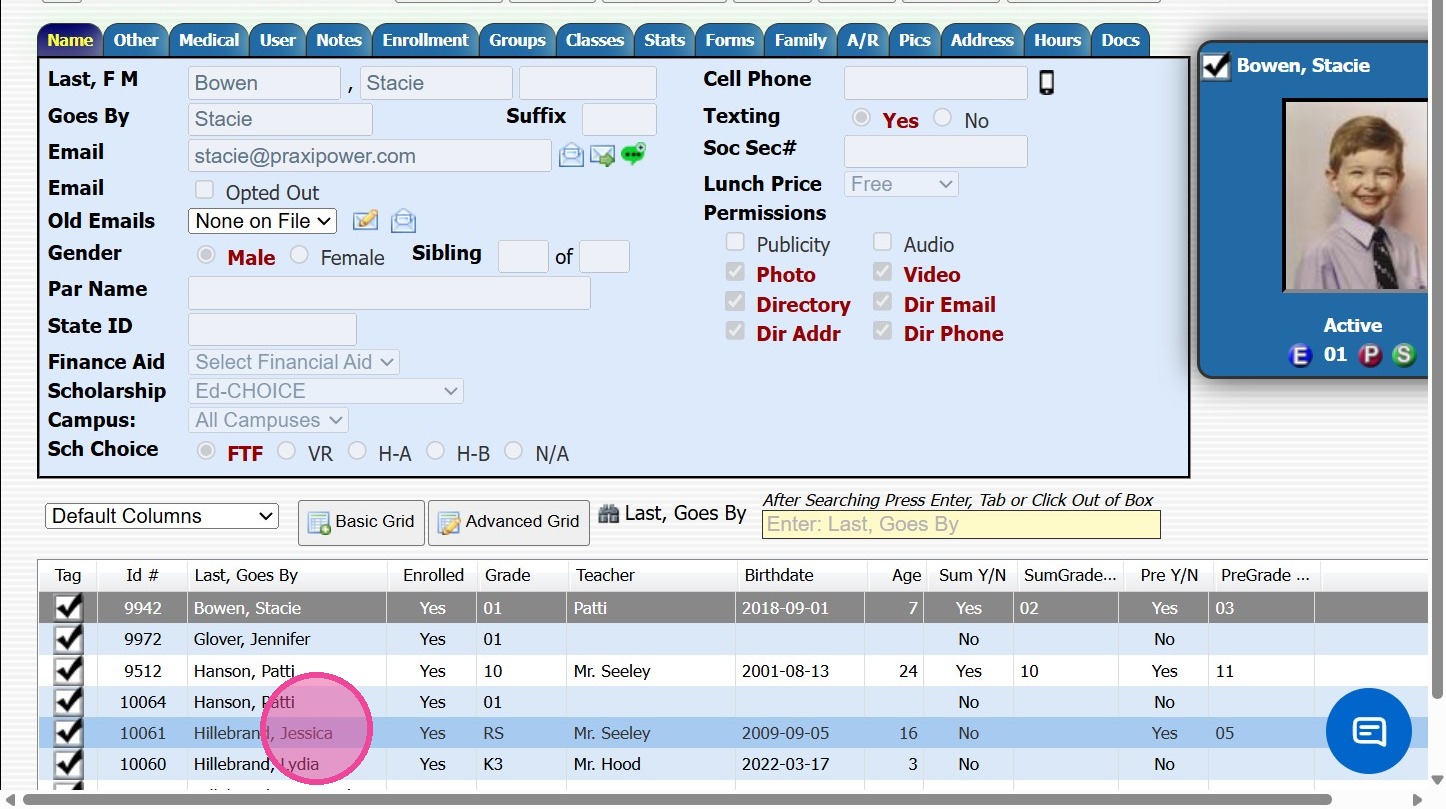The image size is (1446, 809).
Task: Toggle the Video permission checkbox
Action: tap(882, 272)
